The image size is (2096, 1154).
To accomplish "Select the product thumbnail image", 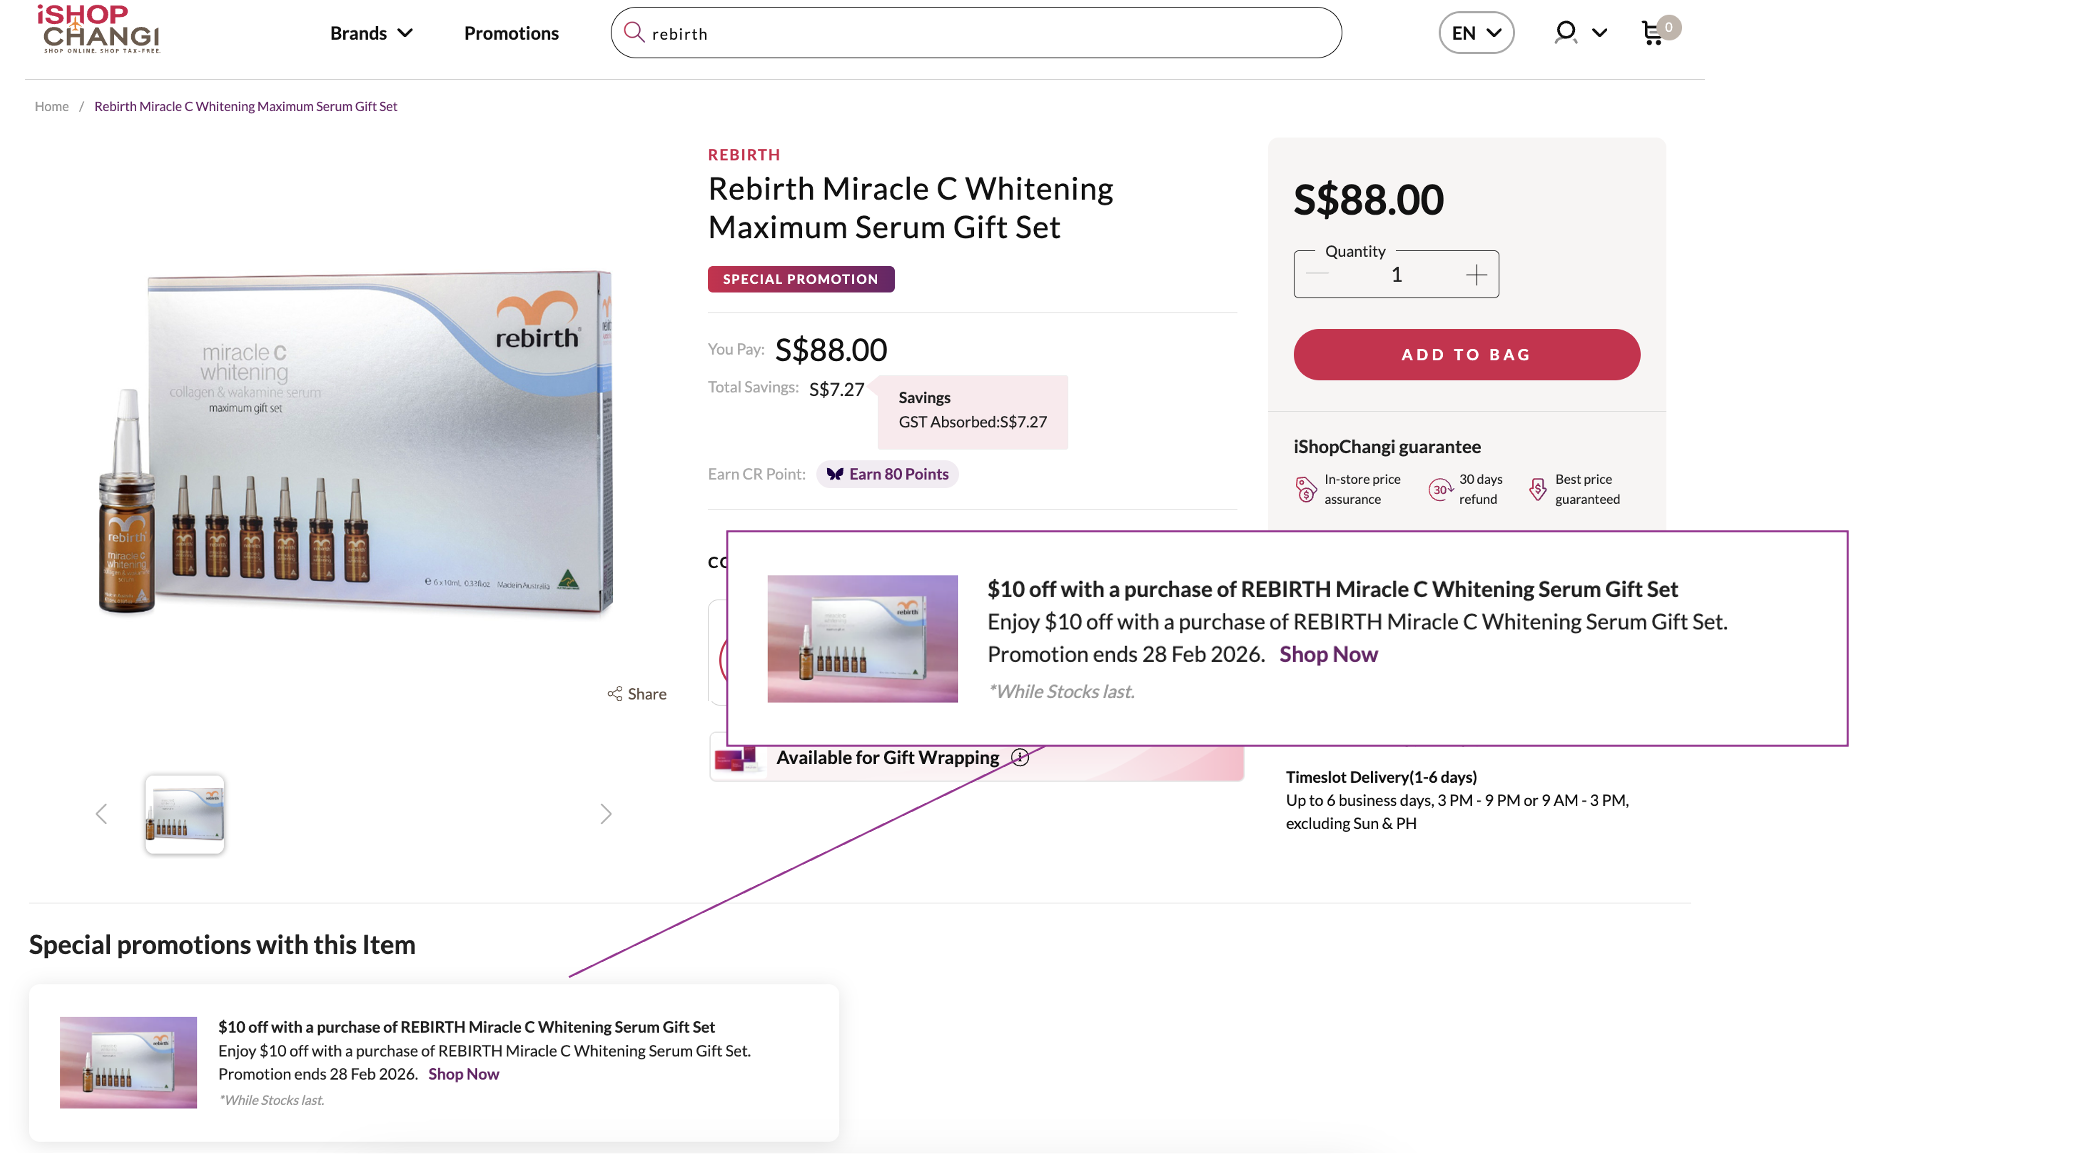I will 185,814.
